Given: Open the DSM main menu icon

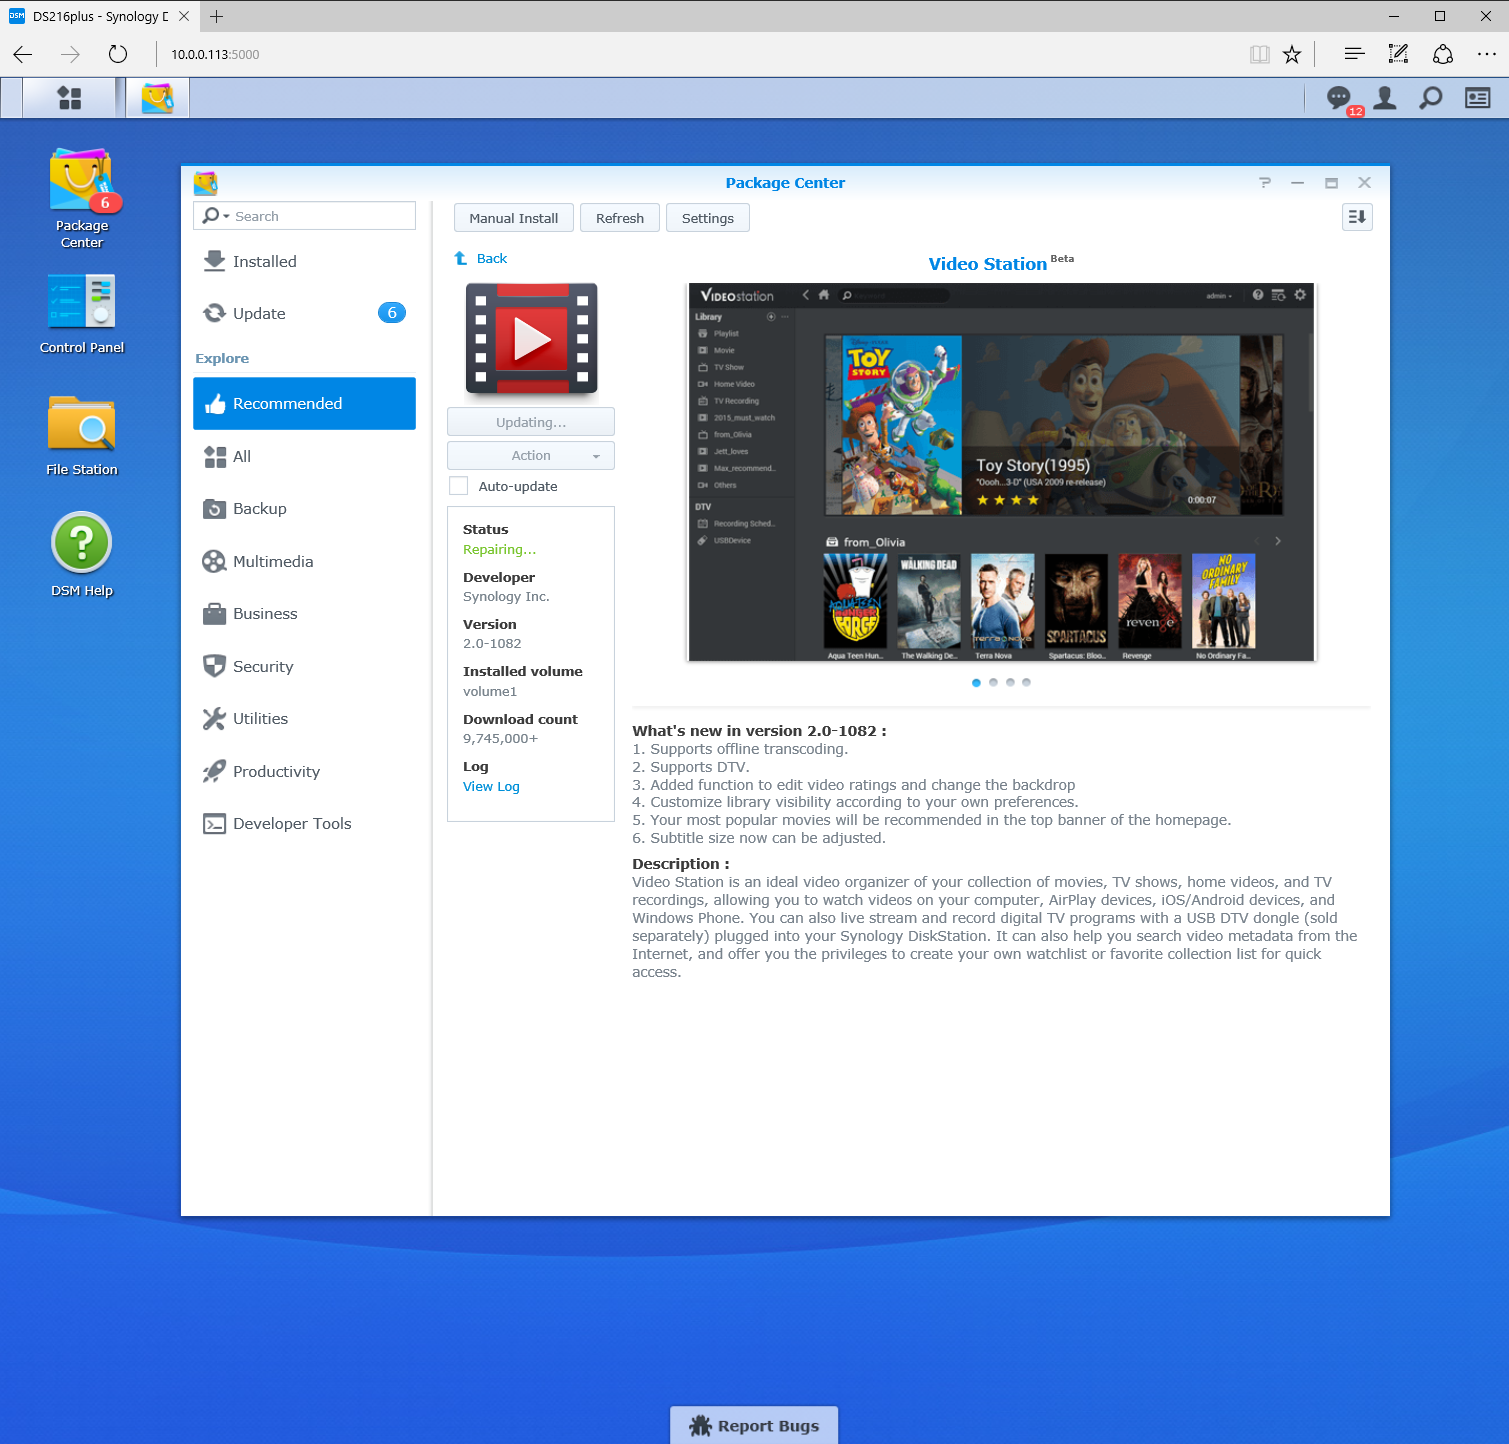Looking at the screenshot, I should (69, 98).
